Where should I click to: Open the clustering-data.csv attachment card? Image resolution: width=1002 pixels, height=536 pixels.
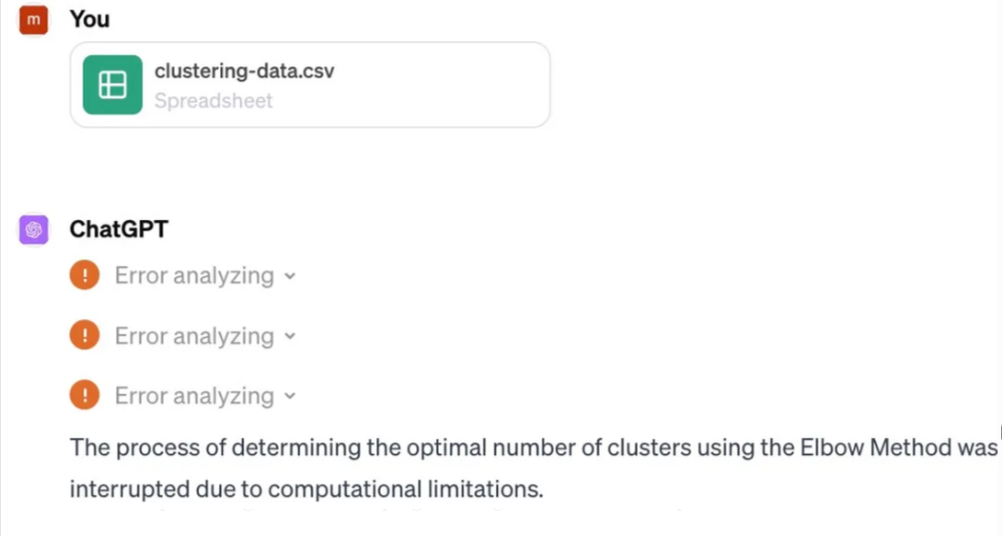click(x=310, y=84)
